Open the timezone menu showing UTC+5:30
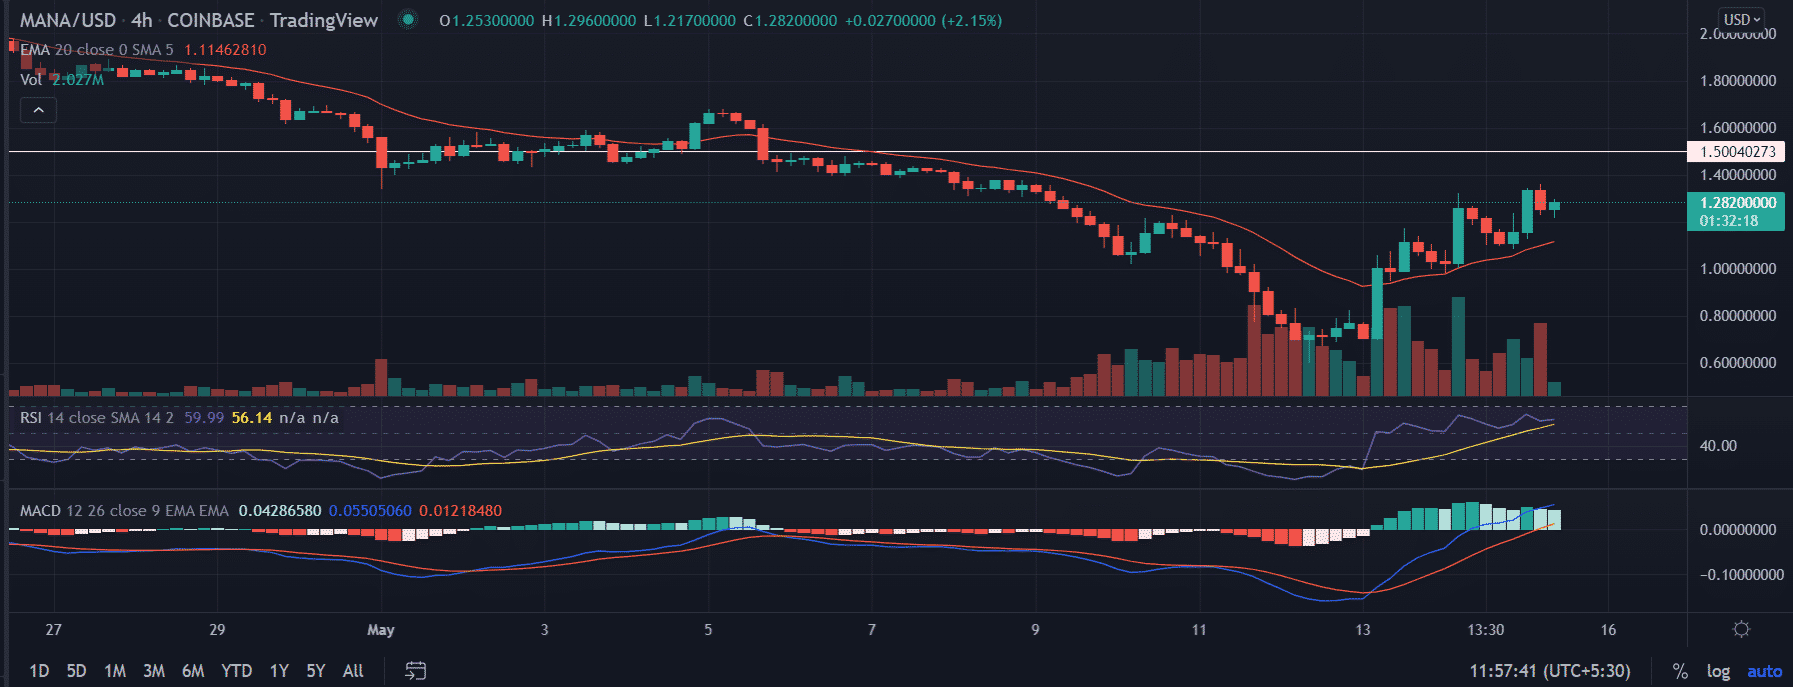 click(x=1549, y=670)
